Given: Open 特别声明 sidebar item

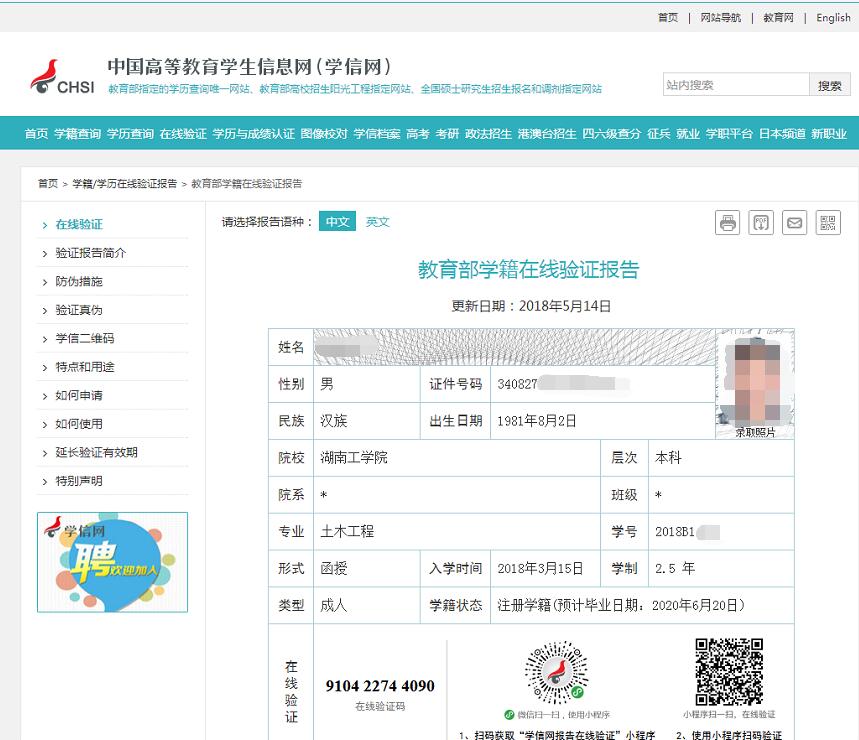Looking at the screenshot, I should point(79,481).
